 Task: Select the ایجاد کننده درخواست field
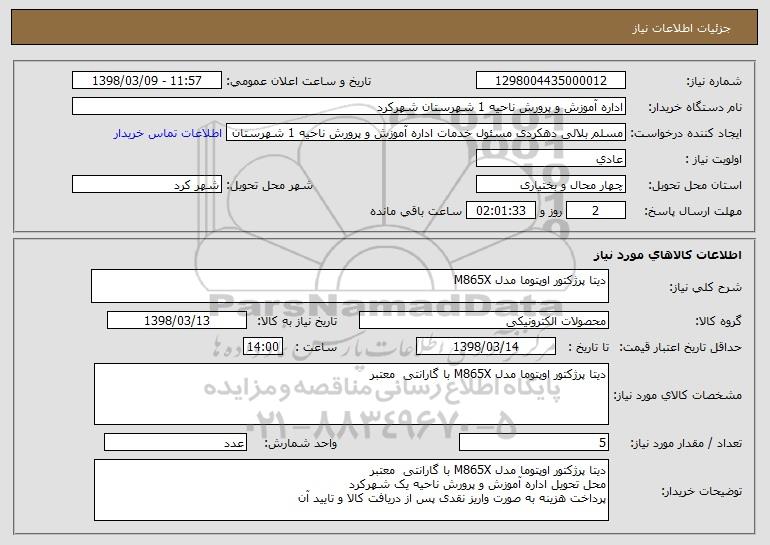426,133
